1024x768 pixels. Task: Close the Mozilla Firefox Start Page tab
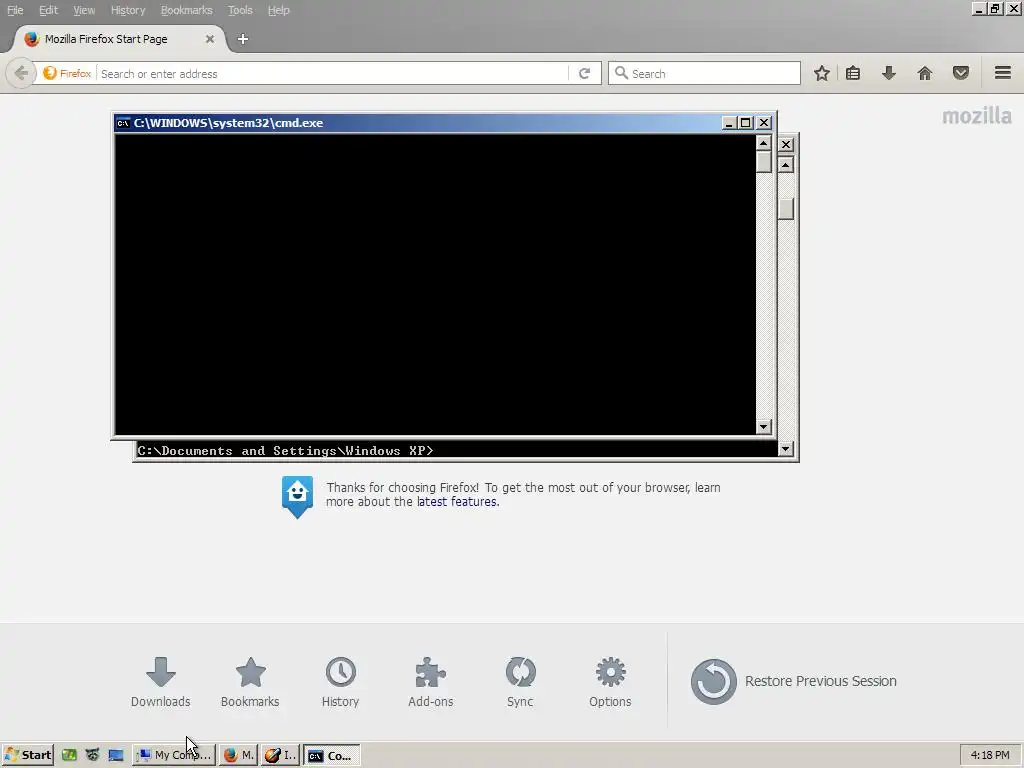(210, 39)
